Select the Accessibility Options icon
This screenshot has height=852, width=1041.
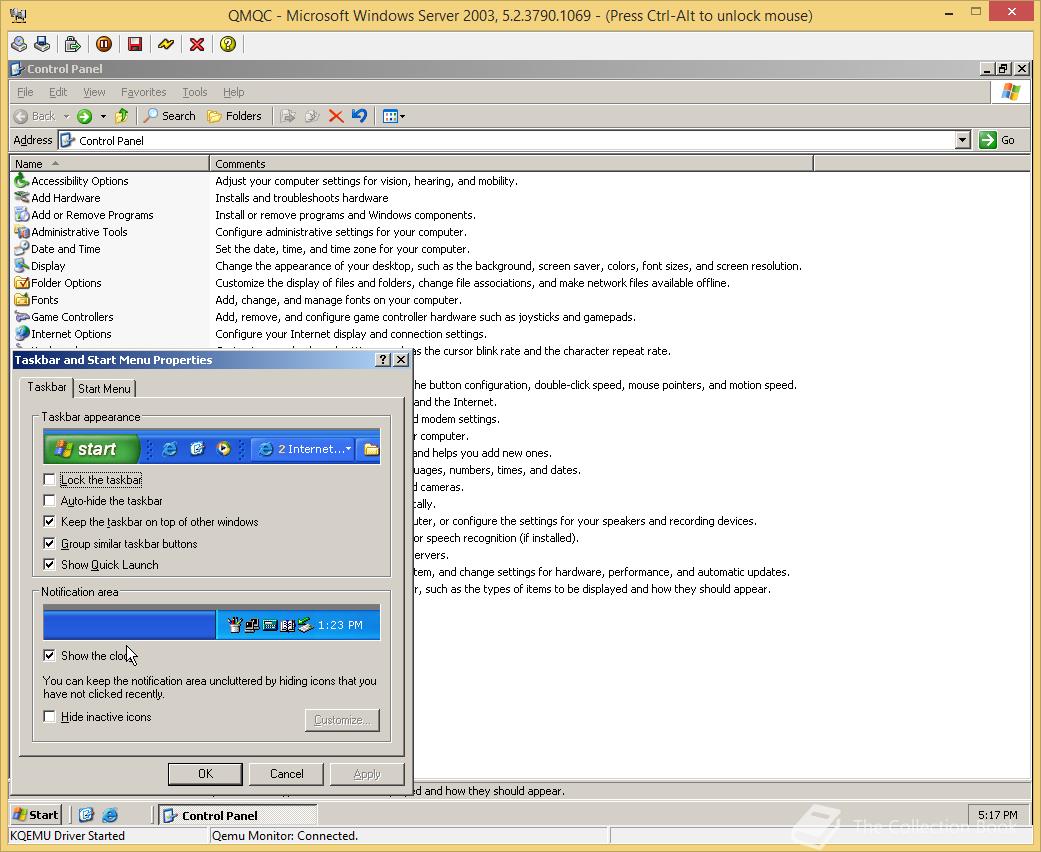click(x=22, y=180)
